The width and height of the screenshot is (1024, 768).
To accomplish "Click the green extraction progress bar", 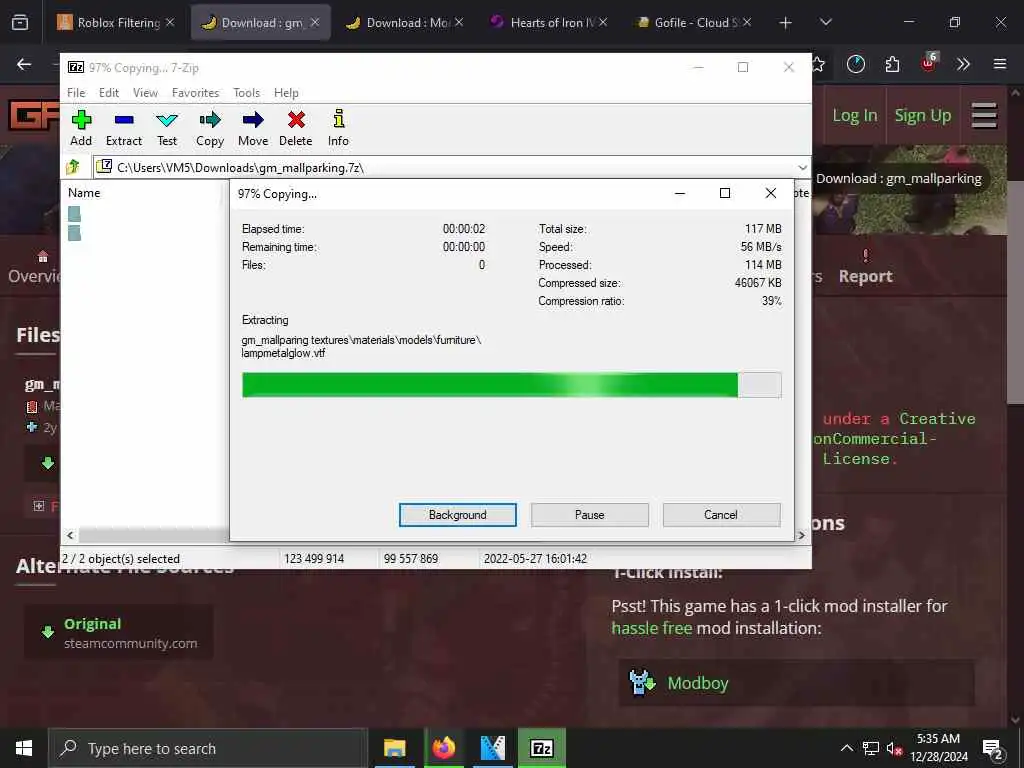I will (x=511, y=385).
